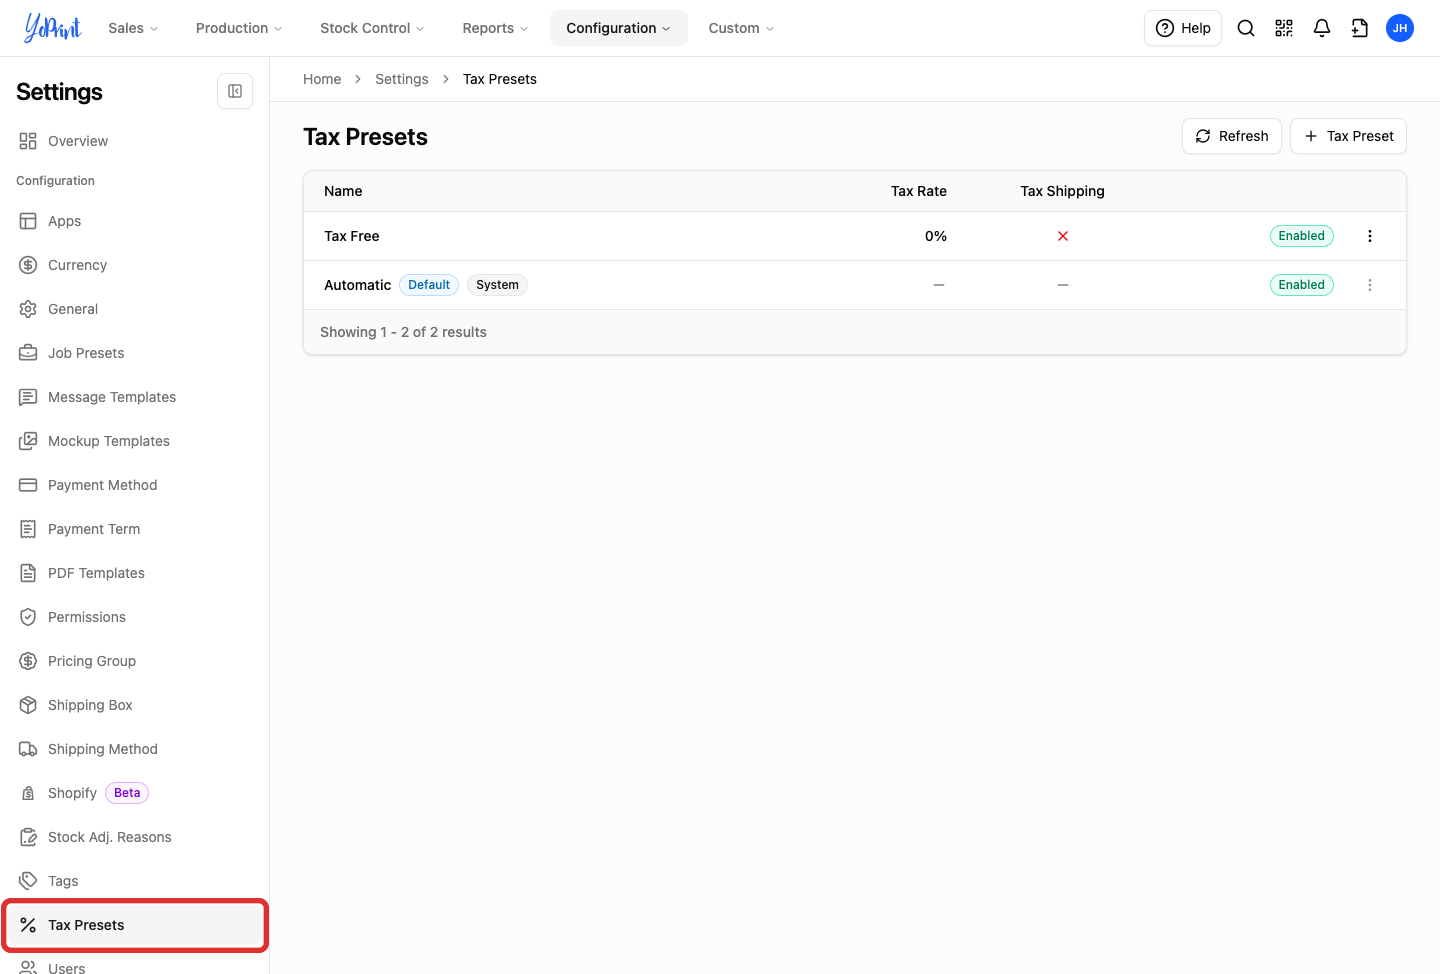Collapse the Settings sidebar panel
1440x974 pixels.
tap(235, 91)
